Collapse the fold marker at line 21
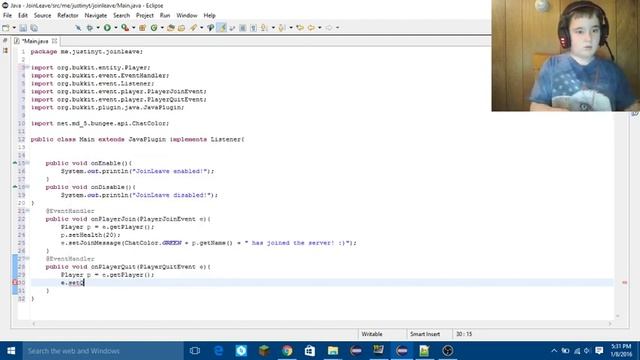This screenshot has width=640, height=360. tap(27, 211)
